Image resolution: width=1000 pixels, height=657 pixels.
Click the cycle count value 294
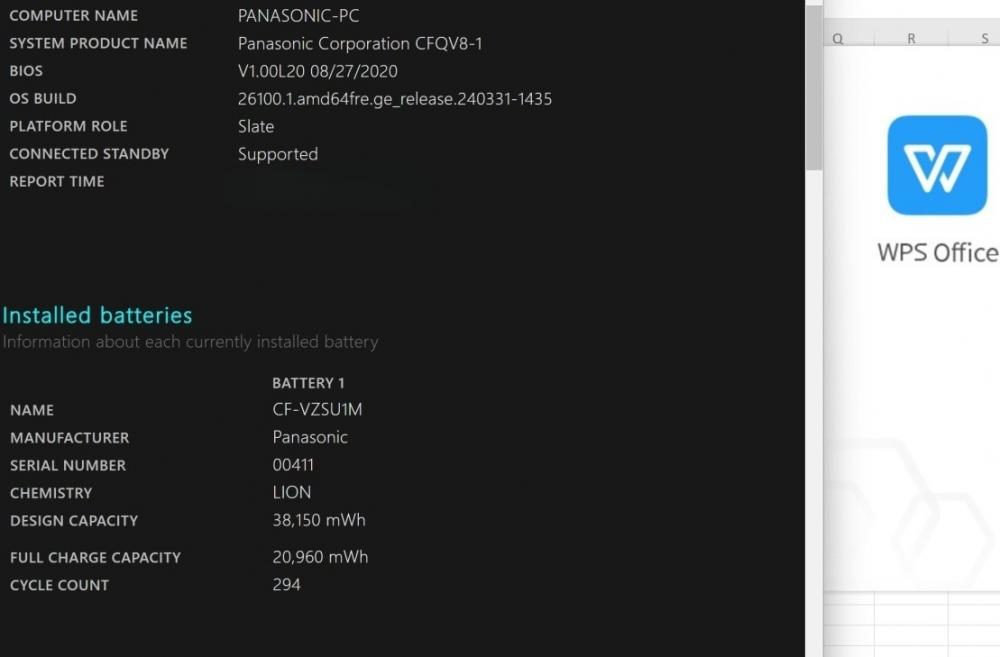tap(286, 584)
